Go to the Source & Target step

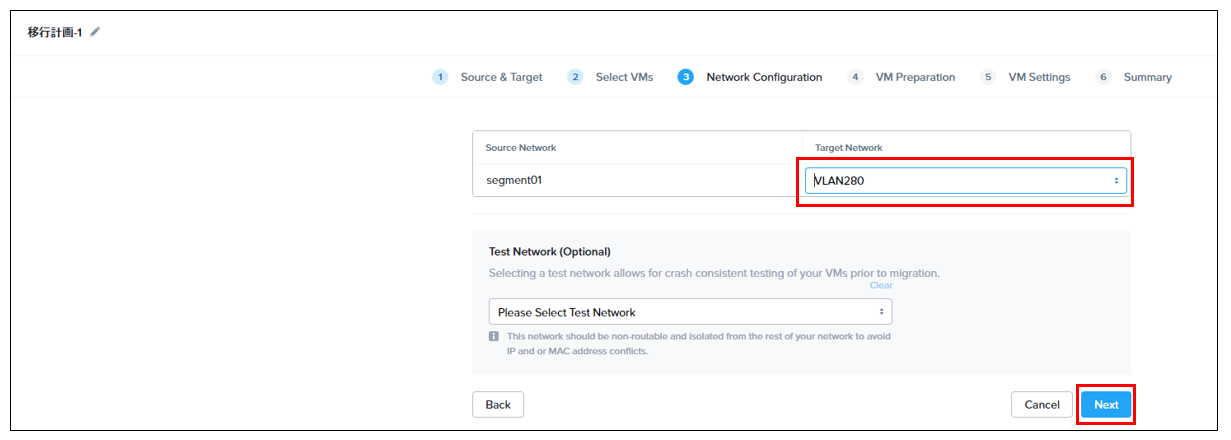(x=501, y=77)
